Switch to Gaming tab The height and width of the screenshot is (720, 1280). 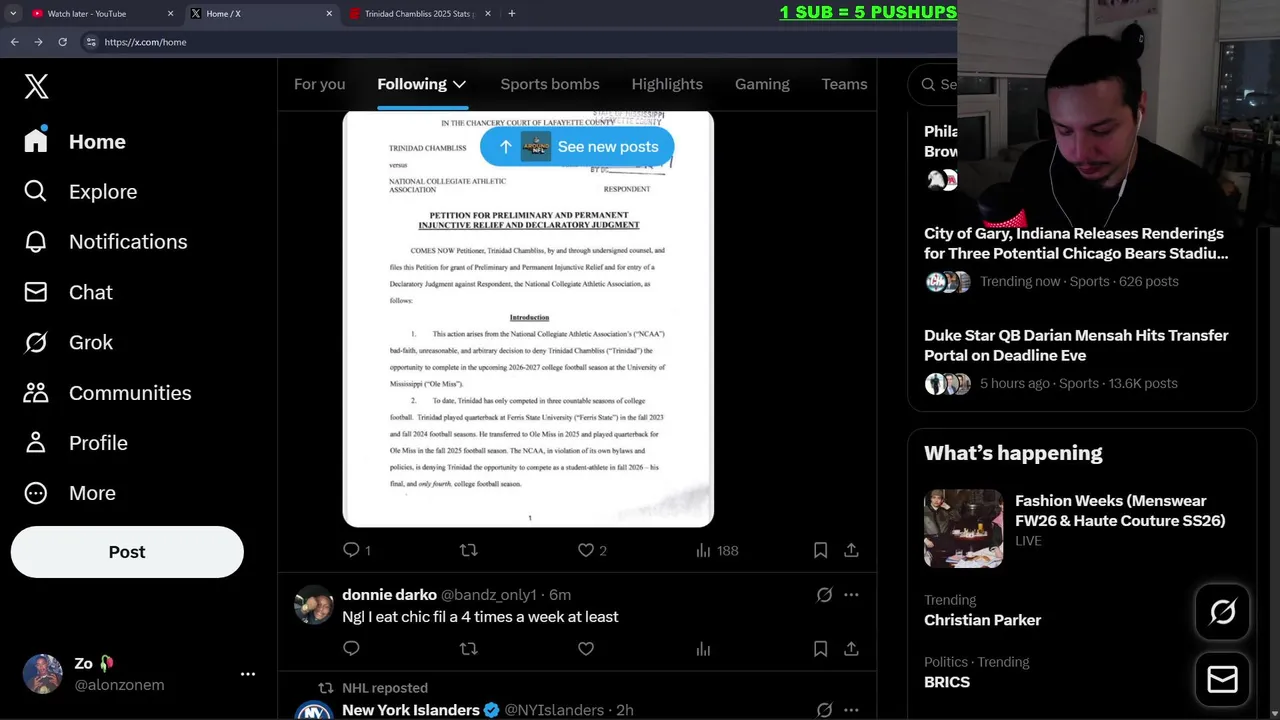point(762,84)
